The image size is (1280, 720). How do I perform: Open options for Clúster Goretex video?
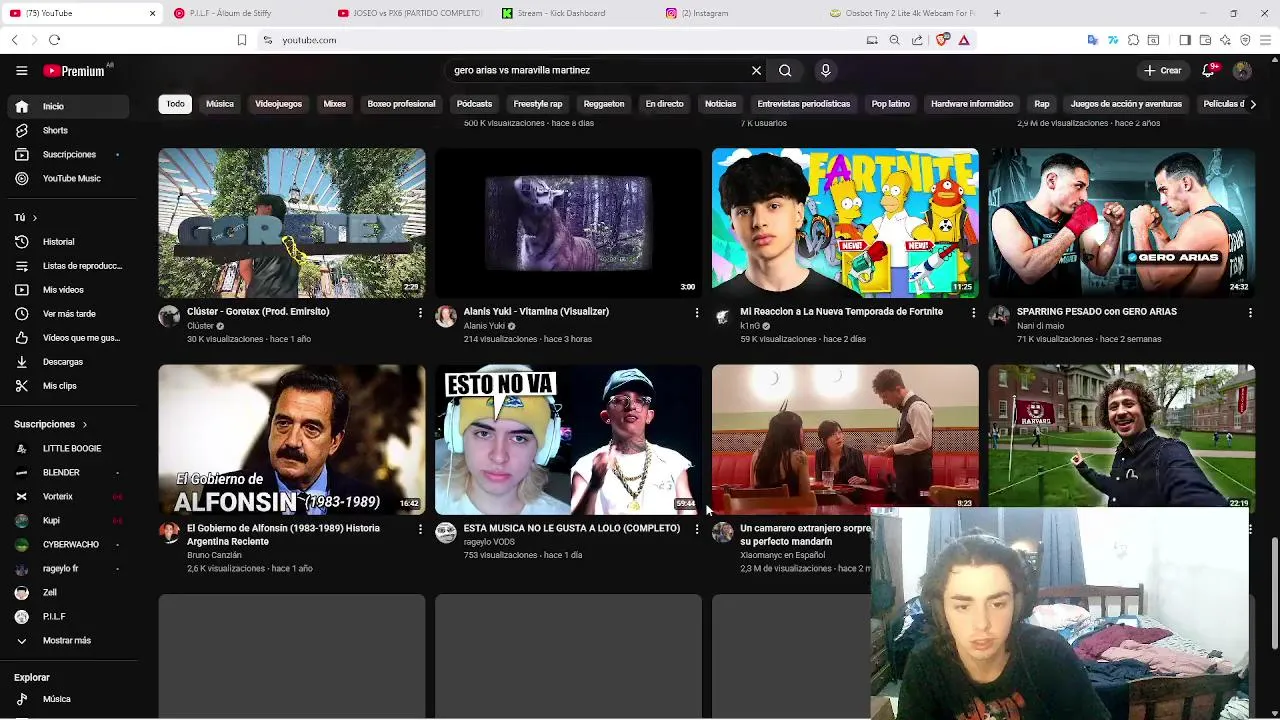pos(420,313)
